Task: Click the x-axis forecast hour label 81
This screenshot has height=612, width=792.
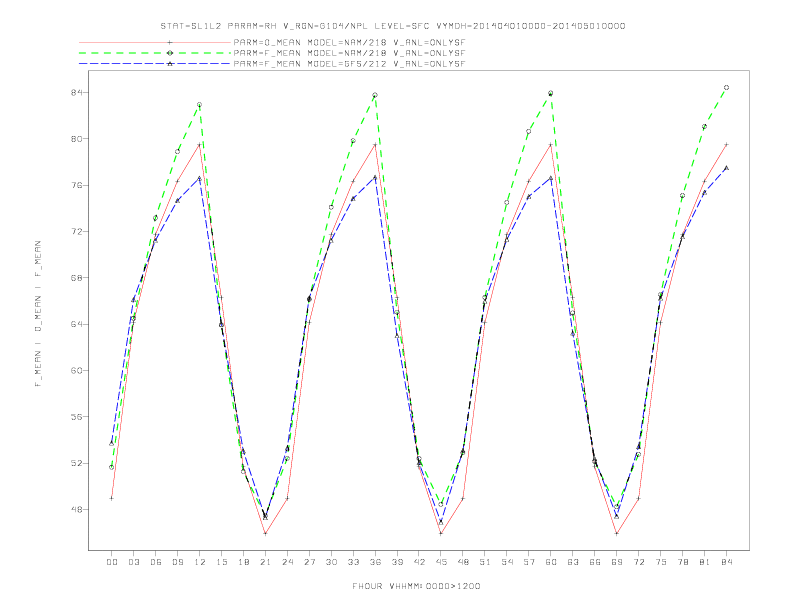Action: tap(705, 562)
